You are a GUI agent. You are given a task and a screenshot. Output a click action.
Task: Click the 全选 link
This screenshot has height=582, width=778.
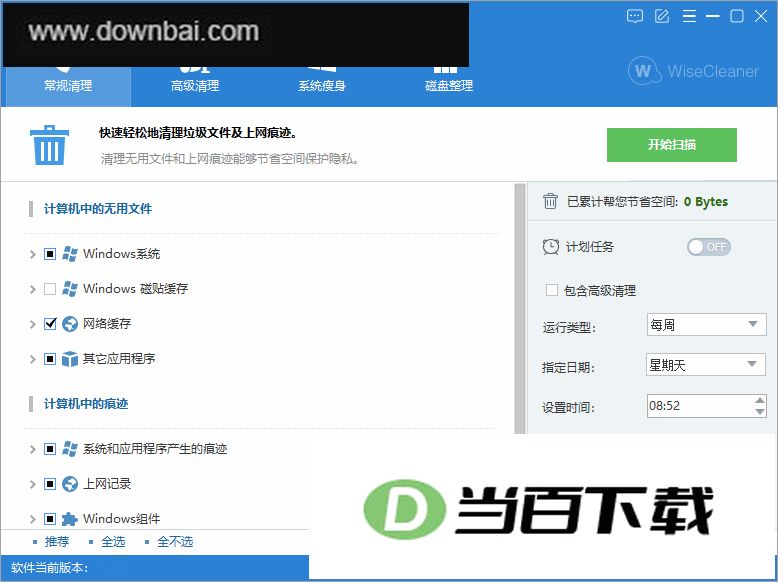pos(113,542)
